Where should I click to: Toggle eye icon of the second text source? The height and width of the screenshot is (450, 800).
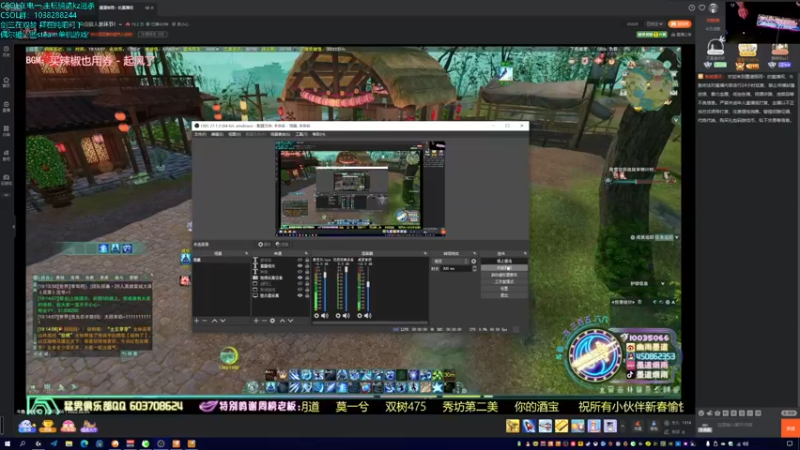click(x=300, y=266)
